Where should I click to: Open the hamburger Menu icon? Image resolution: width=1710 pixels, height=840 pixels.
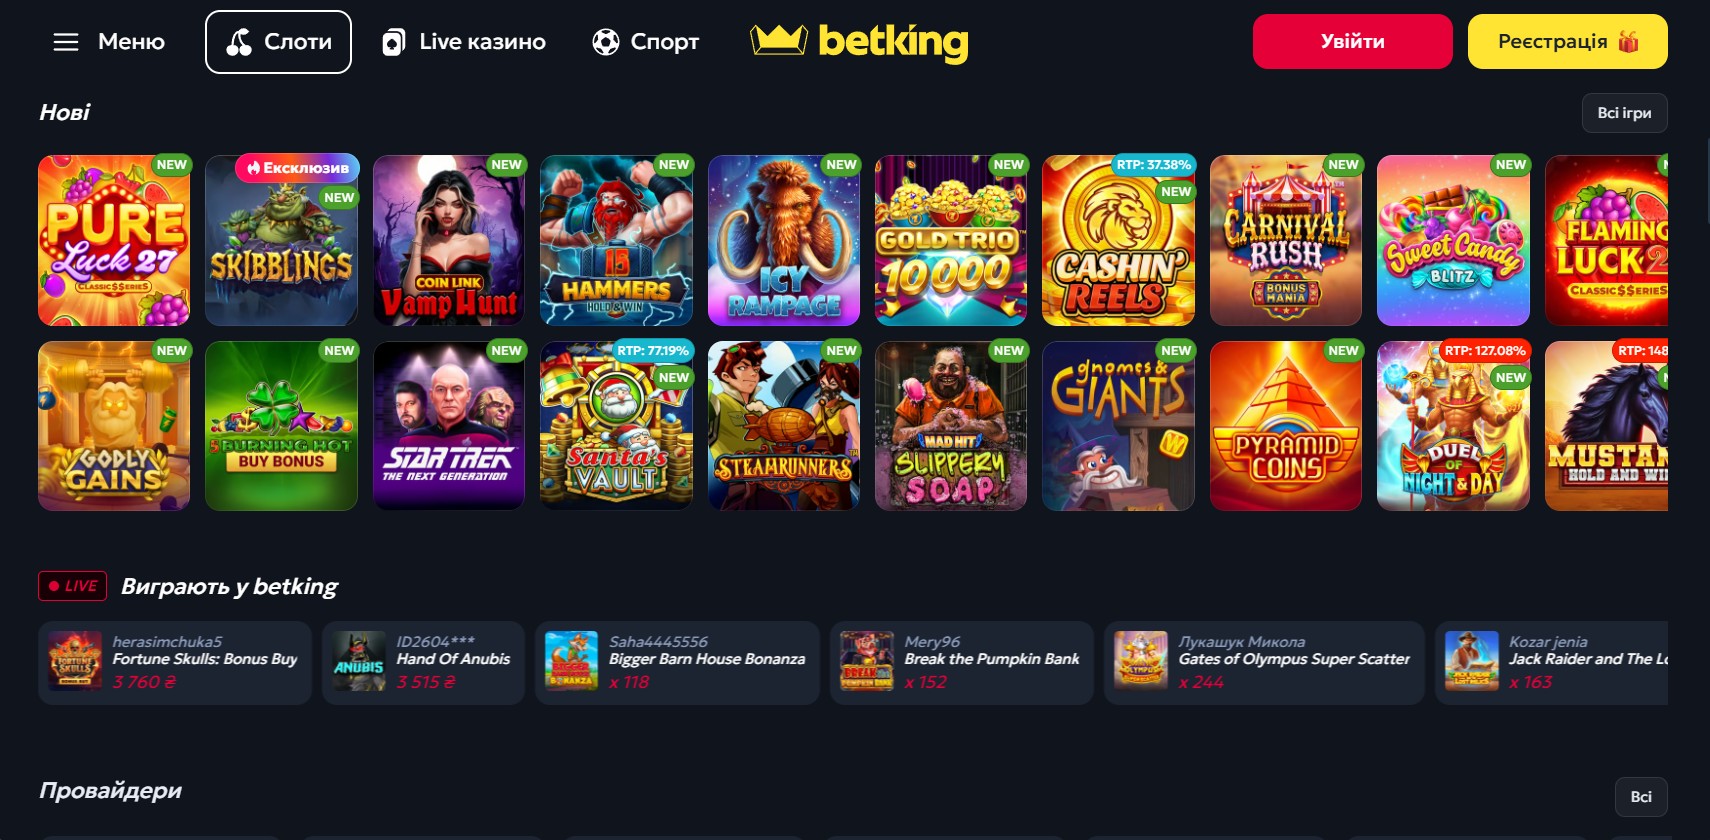pyautogui.click(x=66, y=42)
